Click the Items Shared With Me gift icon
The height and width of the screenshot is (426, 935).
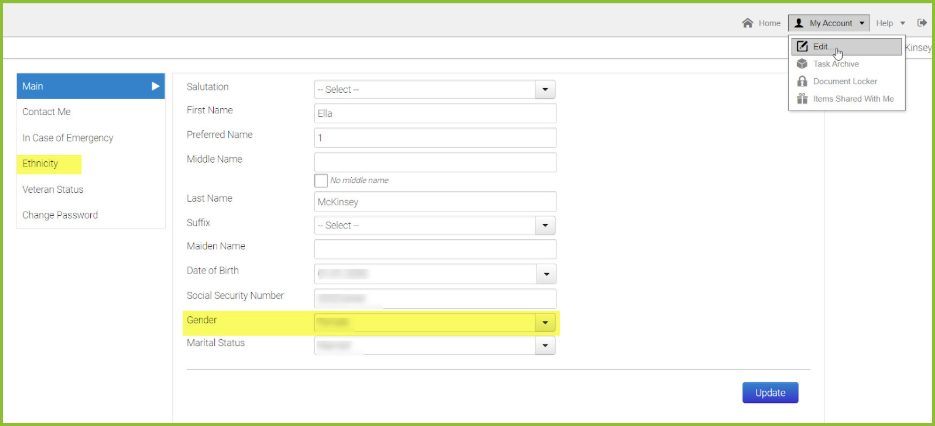point(803,98)
